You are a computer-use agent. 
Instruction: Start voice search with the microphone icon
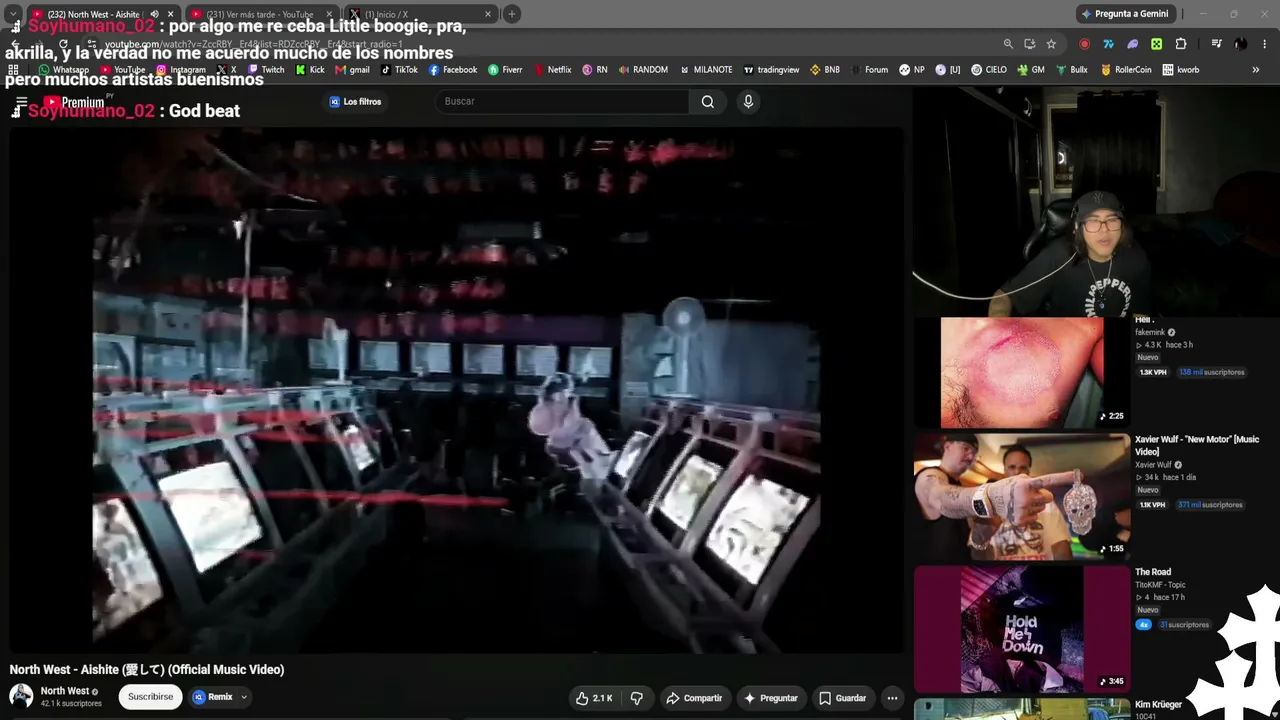click(748, 101)
